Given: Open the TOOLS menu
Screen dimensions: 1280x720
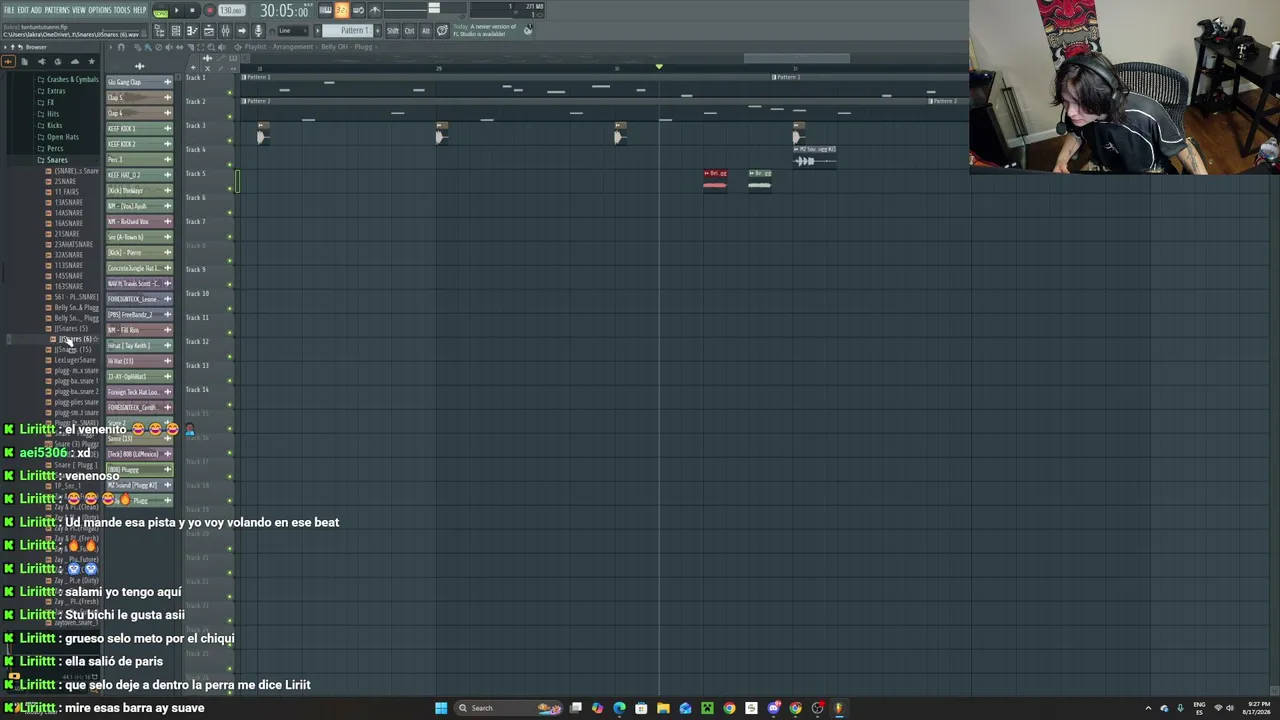Looking at the screenshot, I should 122,10.
